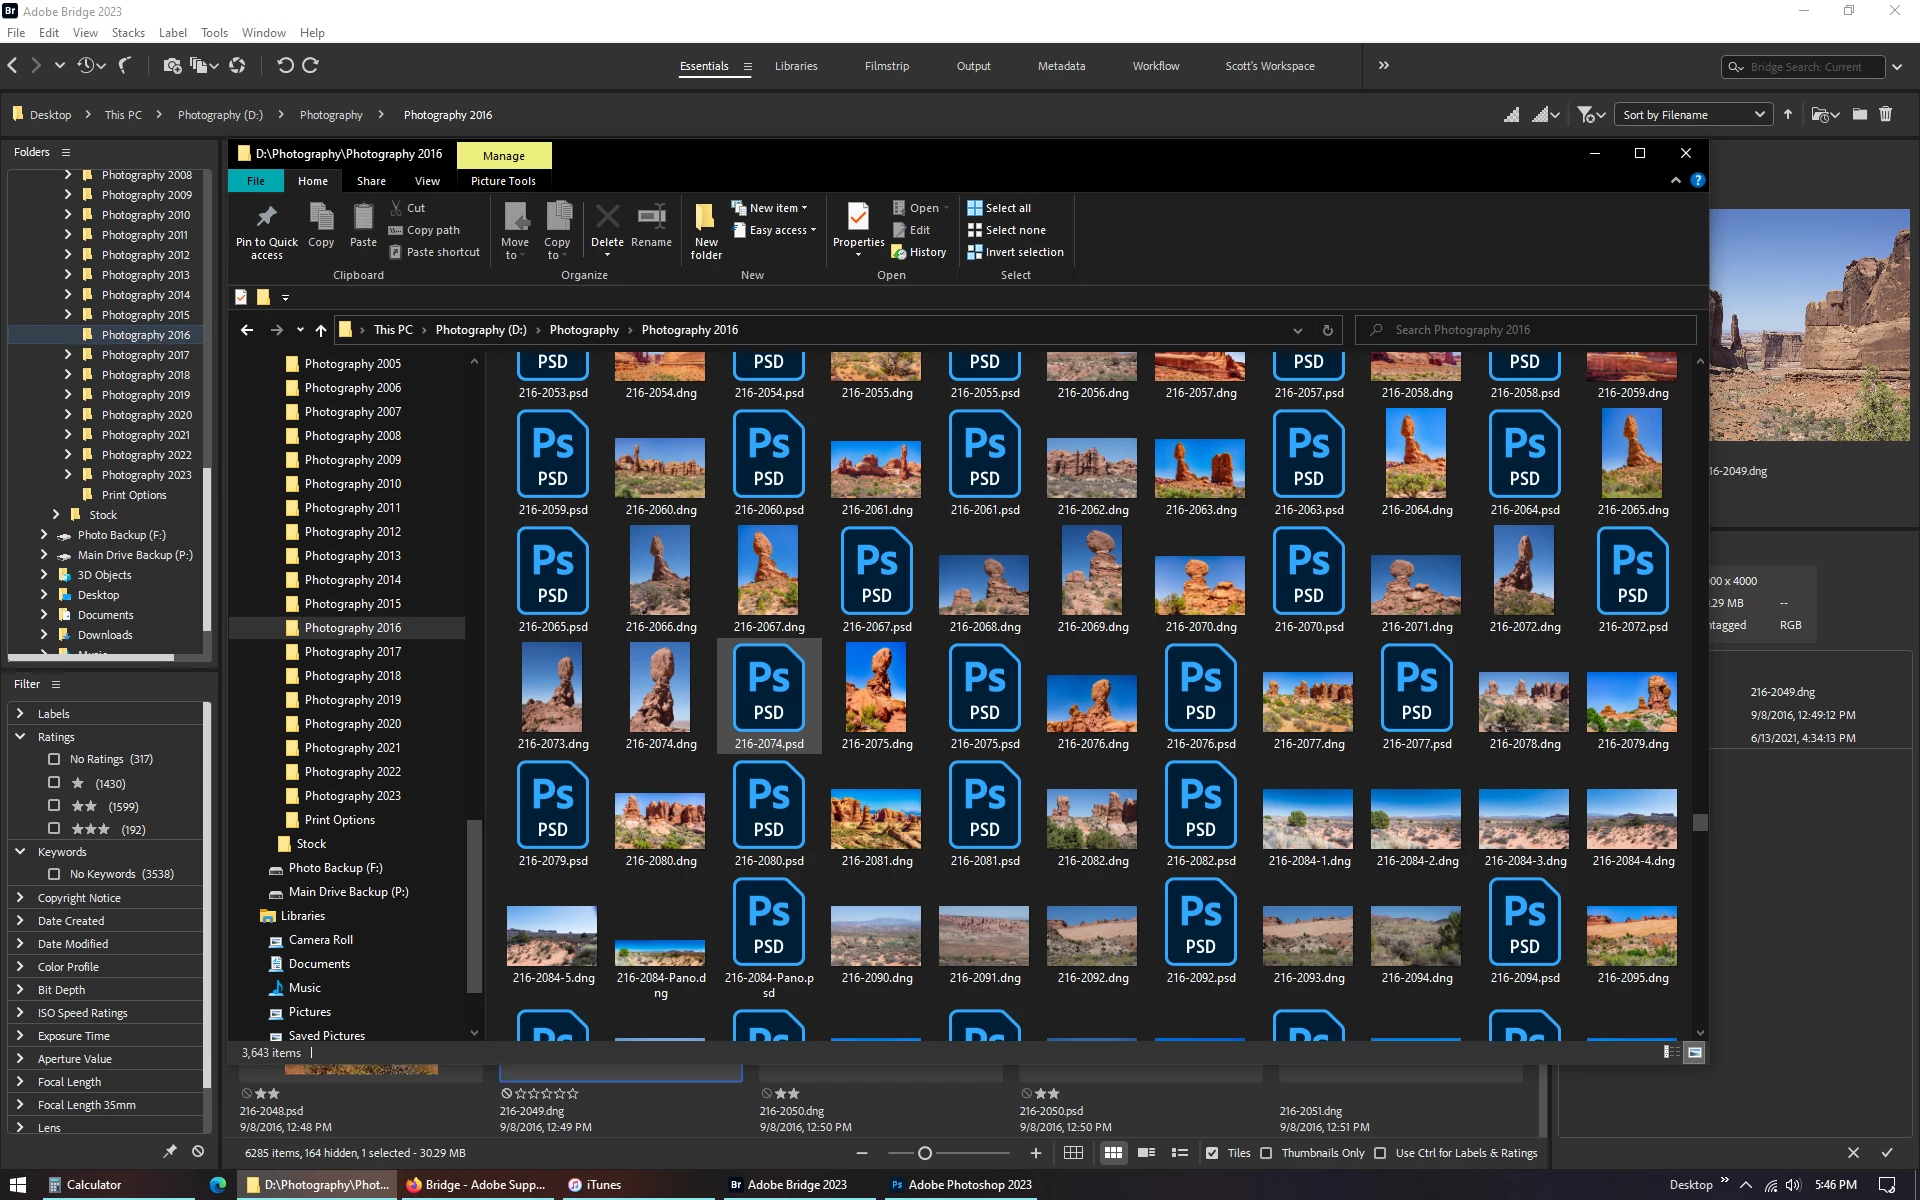Switch to the Filmstrip workspace

[886, 66]
